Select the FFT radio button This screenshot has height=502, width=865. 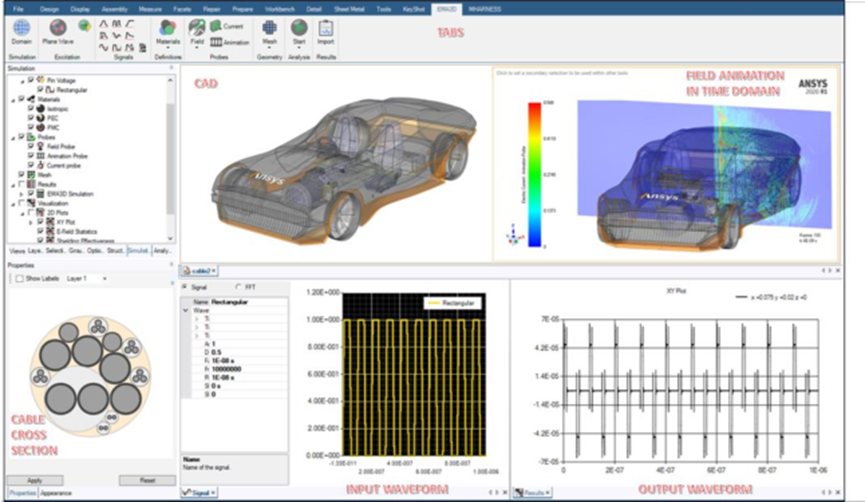[238, 287]
